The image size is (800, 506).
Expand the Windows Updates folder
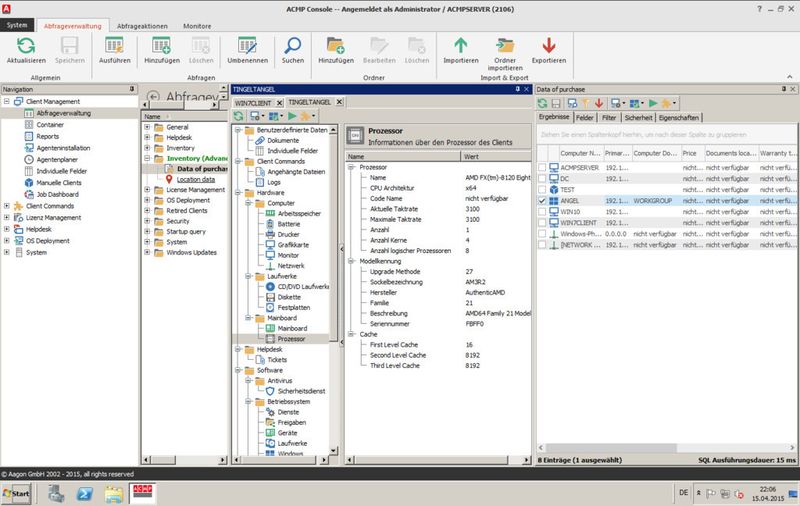click(x=147, y=252)
